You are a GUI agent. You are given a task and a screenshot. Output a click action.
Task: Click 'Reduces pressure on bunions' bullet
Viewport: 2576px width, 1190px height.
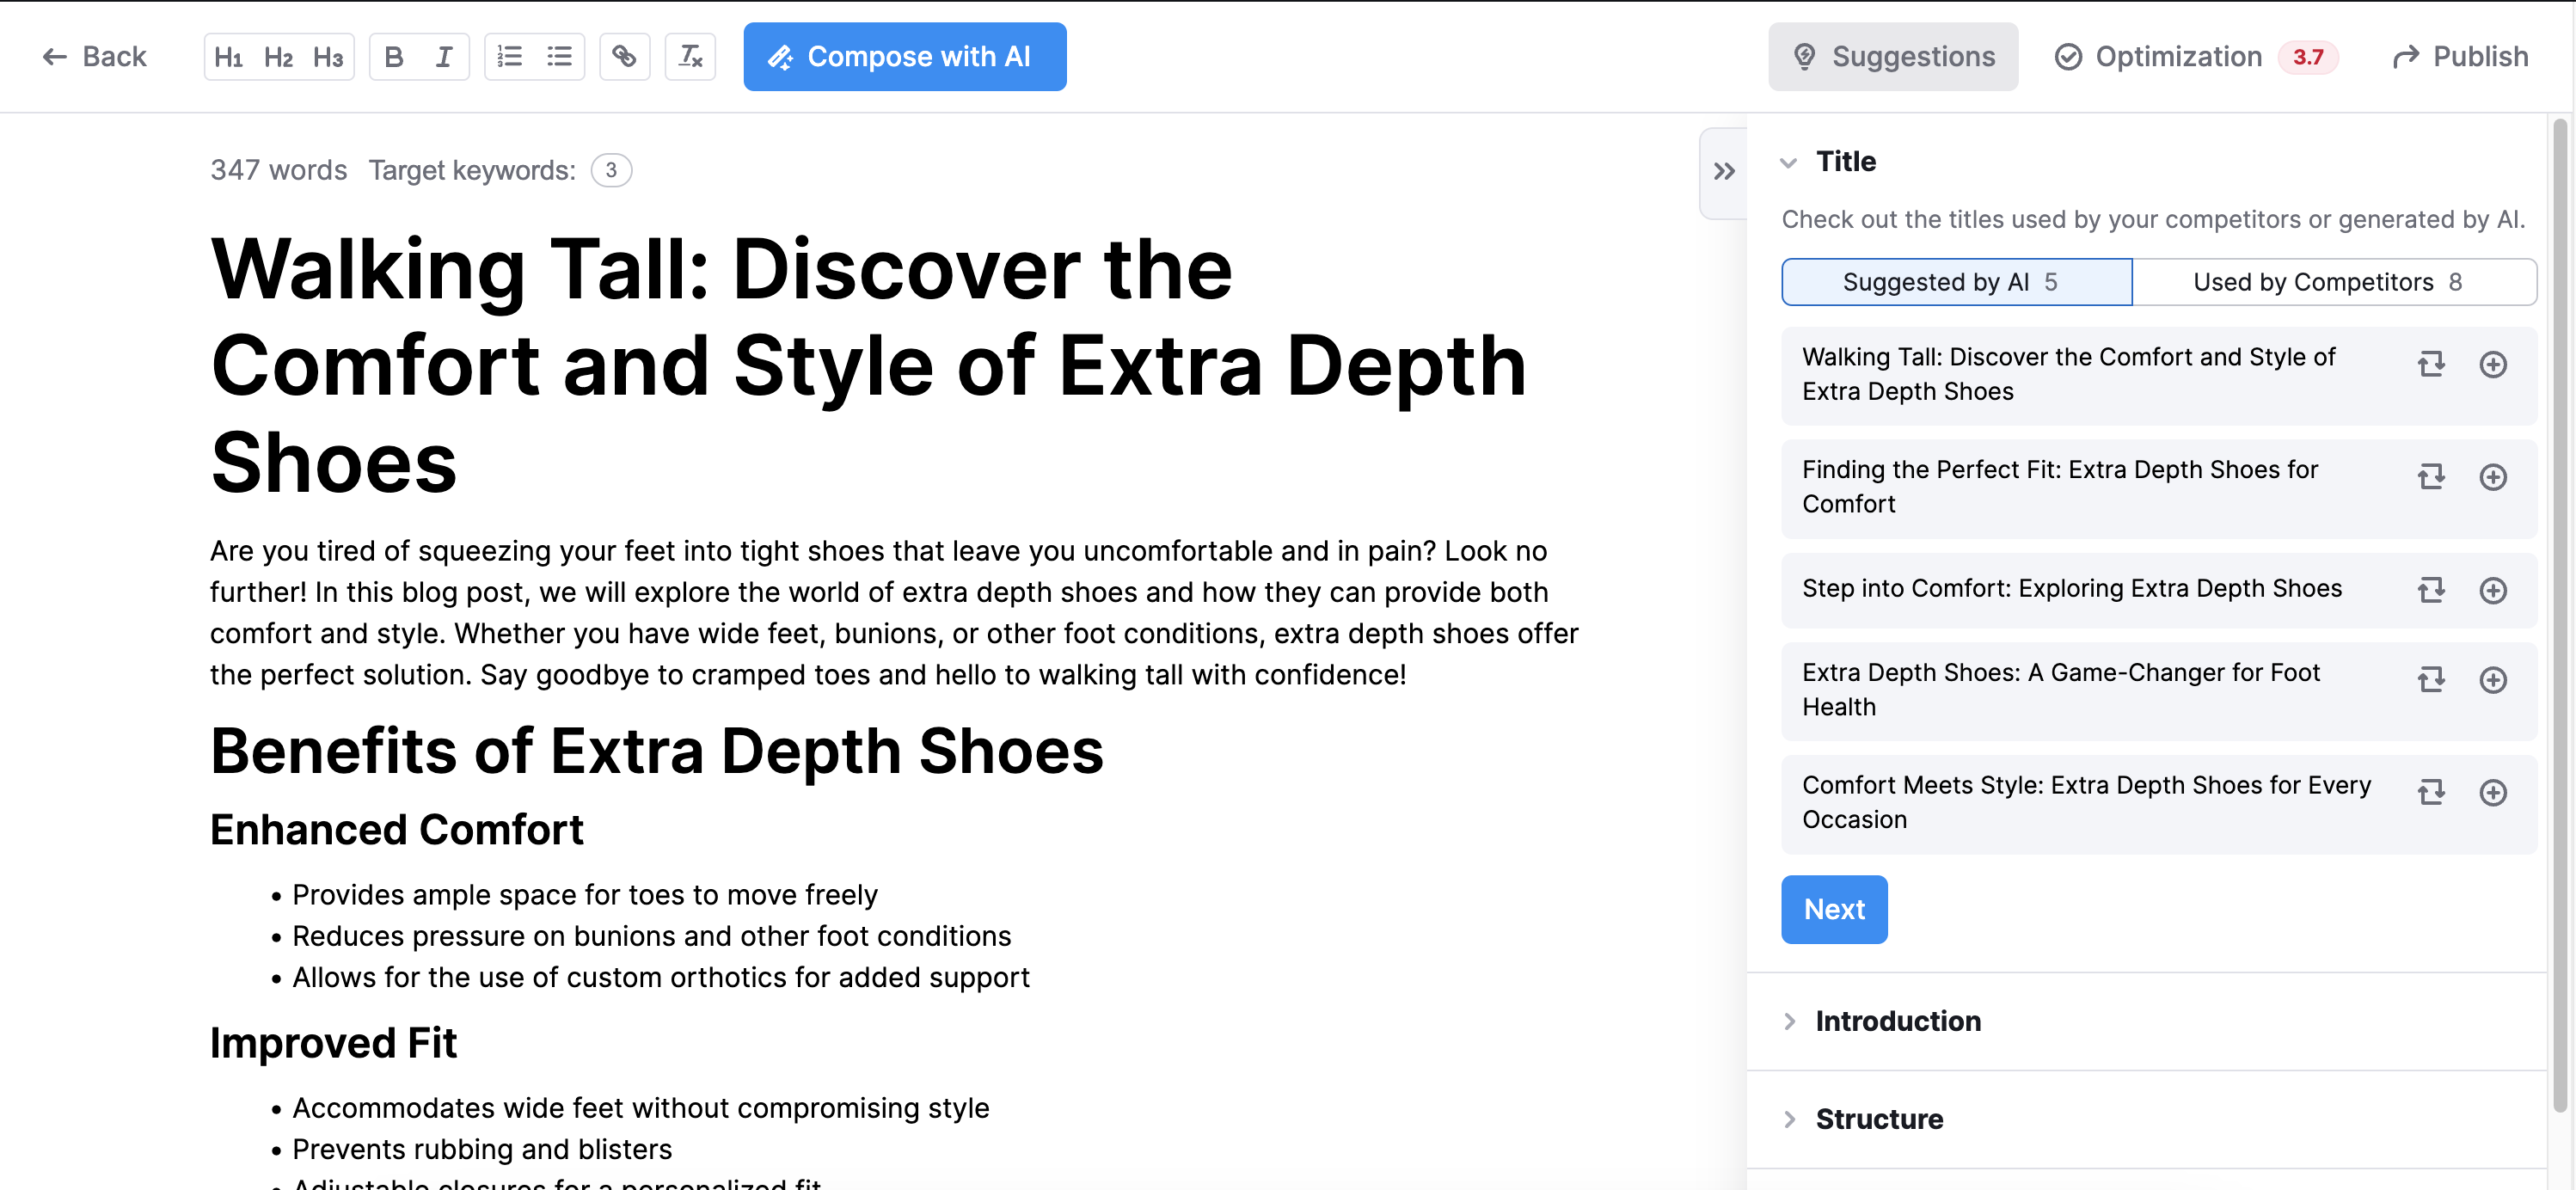(652, 936)
